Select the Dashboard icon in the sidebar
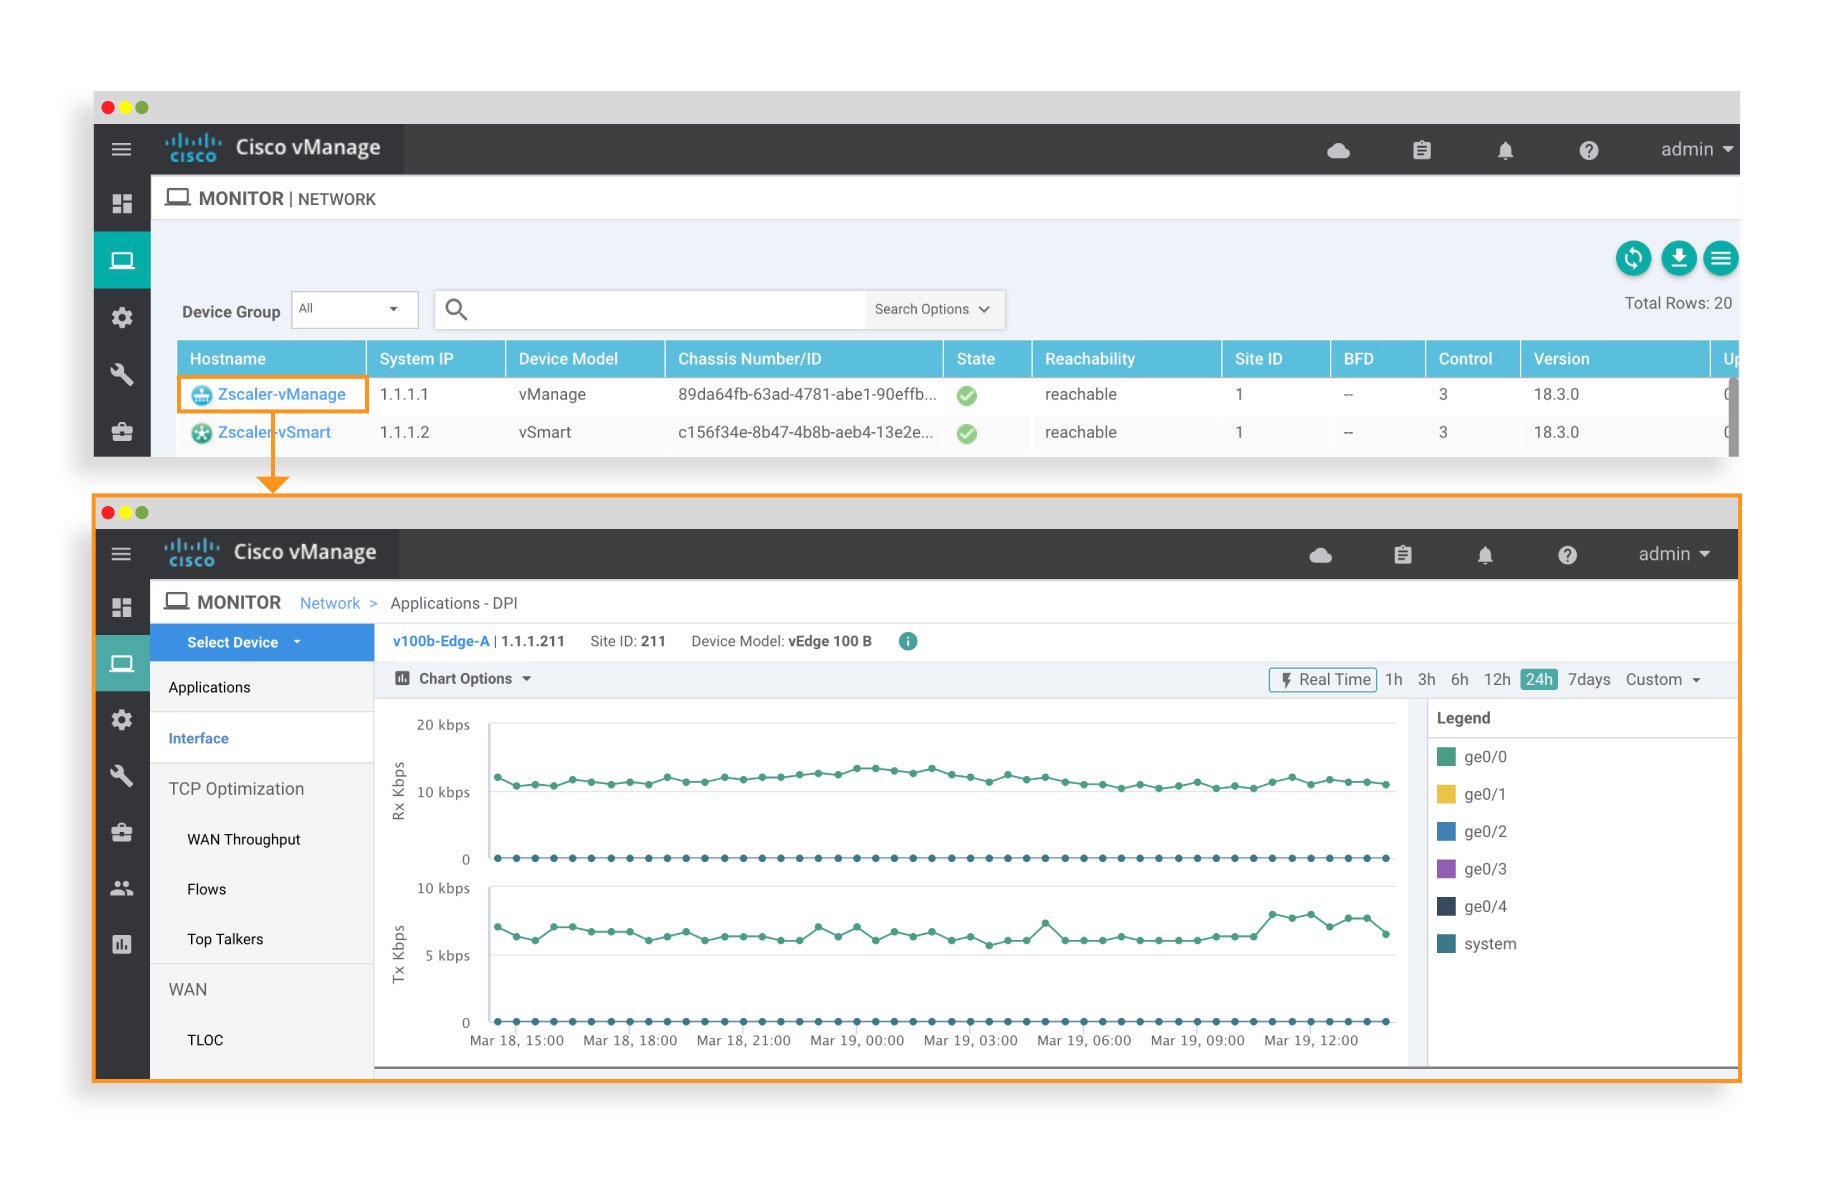1844x1190 pixels. (122, 607)
